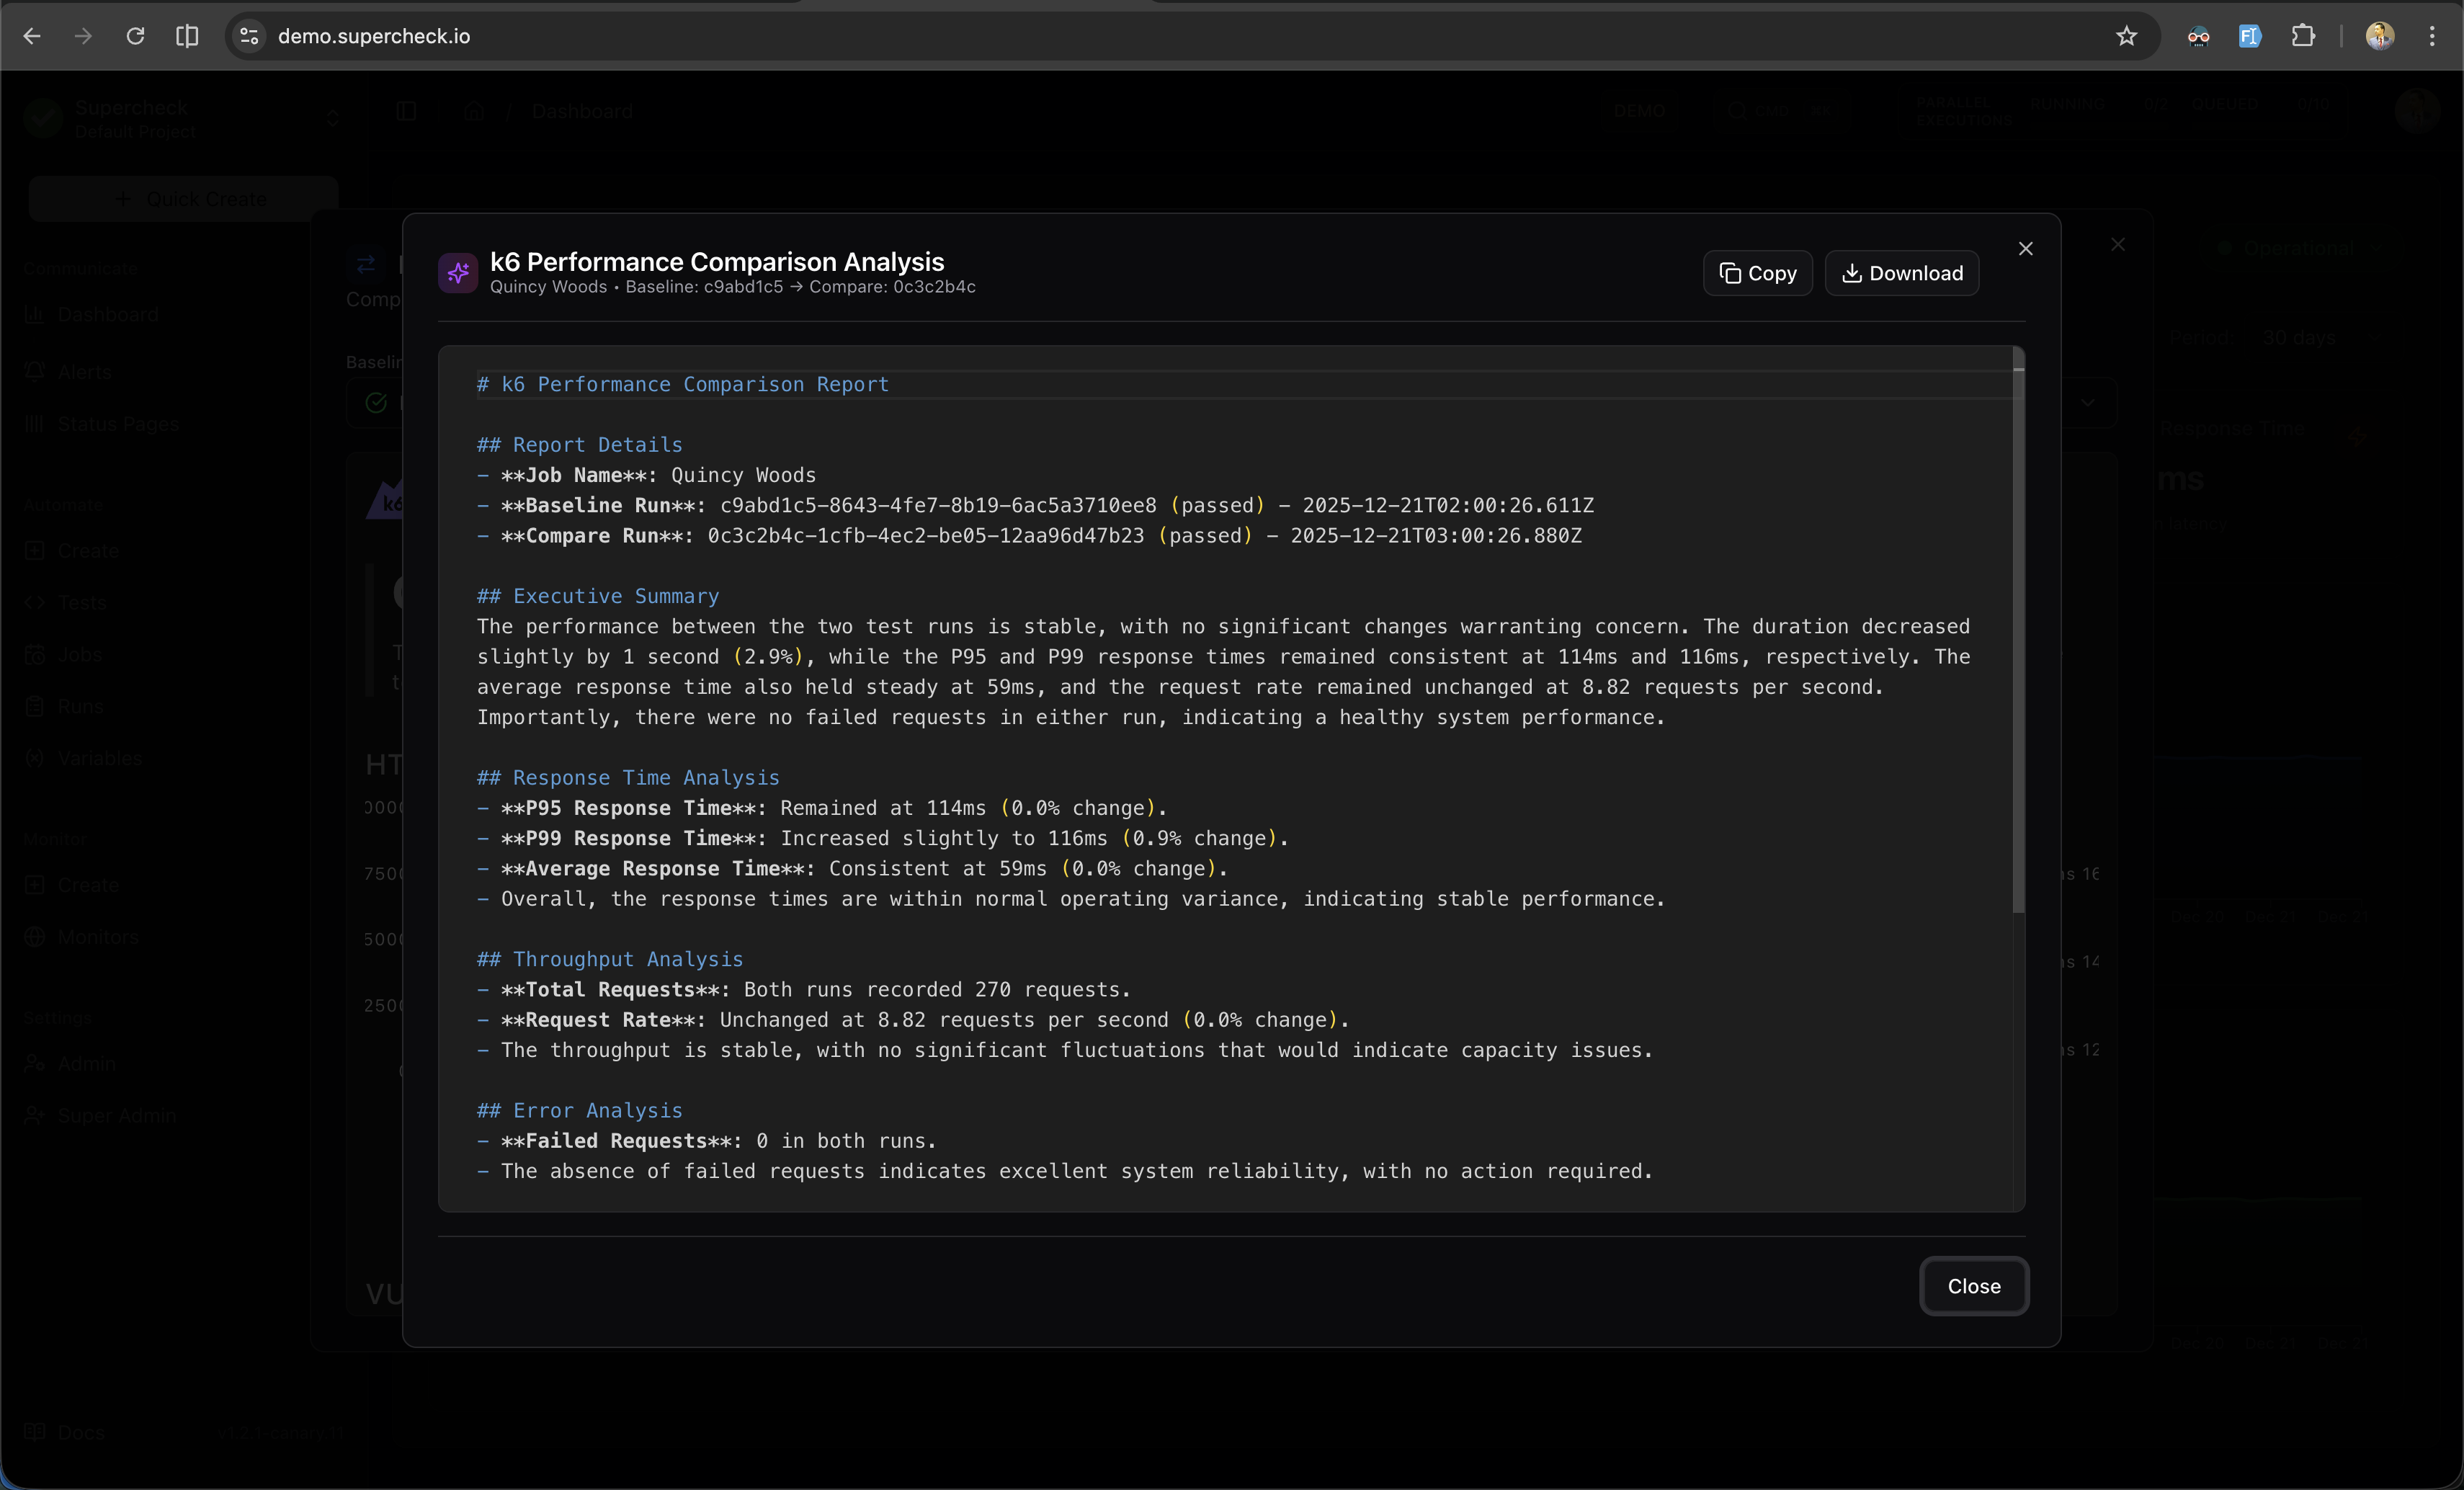Open the browser extensions puzzle icon
The width and height of the screenshot is (2464, 1490).
(2303, 36)
